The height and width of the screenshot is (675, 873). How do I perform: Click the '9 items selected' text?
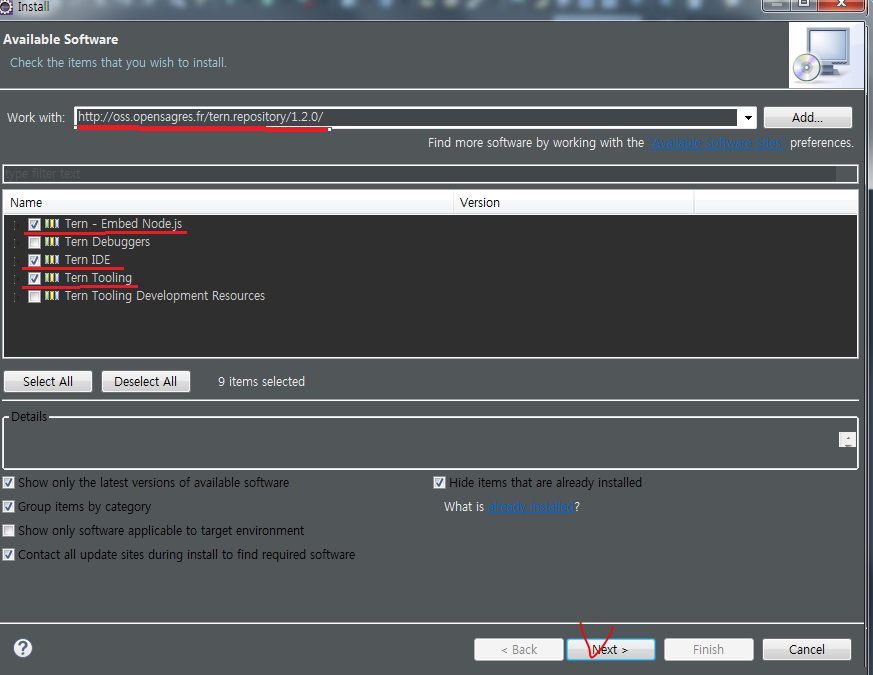pos(261,381)
